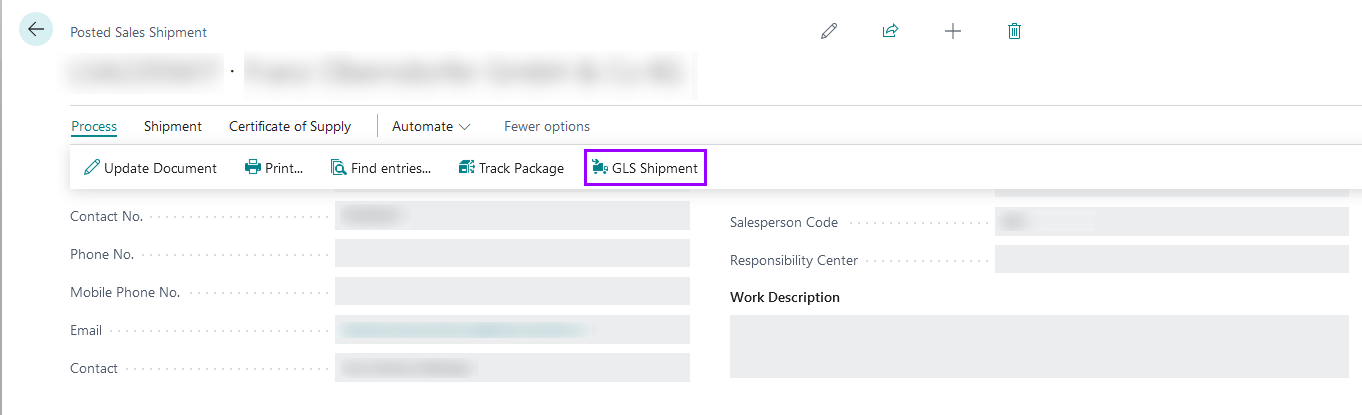Click the Responsibility Center field
Screen dimensions: 1362x415
click(x=1172, y=260)
